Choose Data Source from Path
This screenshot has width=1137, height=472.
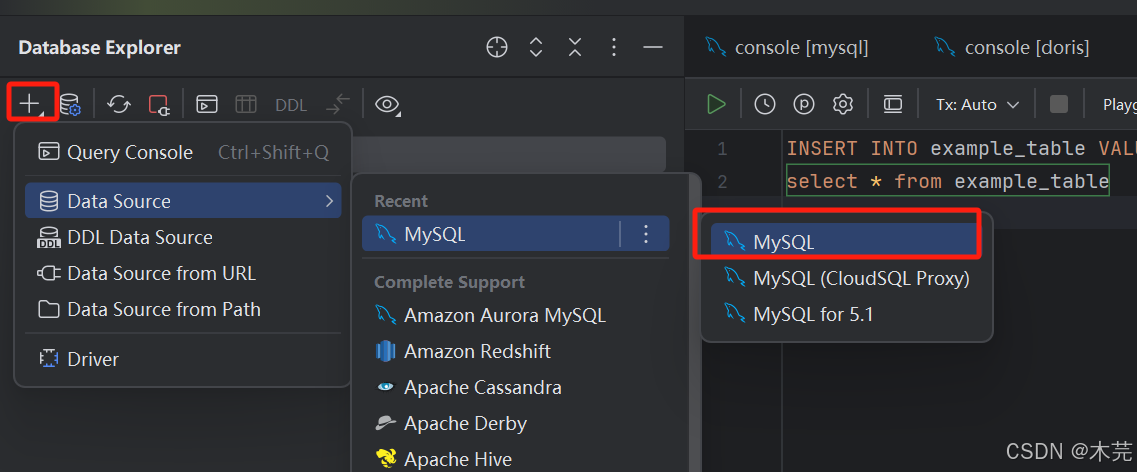point(183,310)
